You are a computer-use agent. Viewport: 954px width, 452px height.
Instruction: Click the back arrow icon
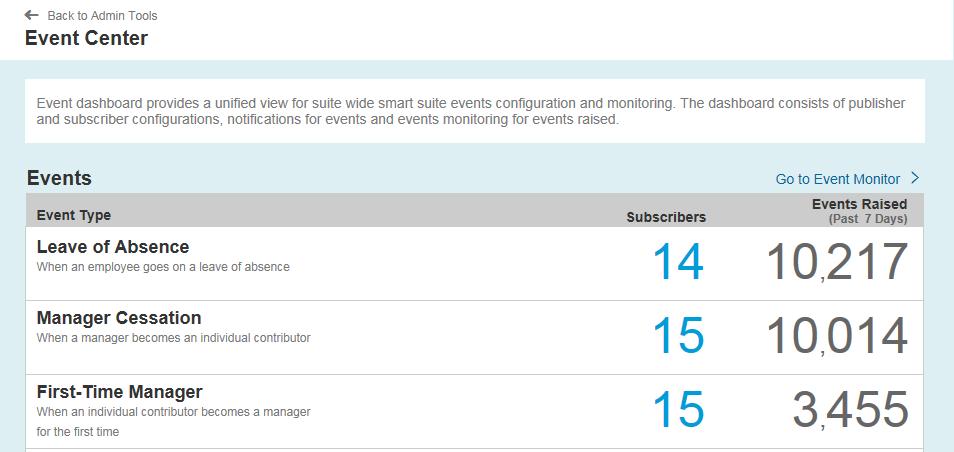pyautogui.click(x=32, y=15)
